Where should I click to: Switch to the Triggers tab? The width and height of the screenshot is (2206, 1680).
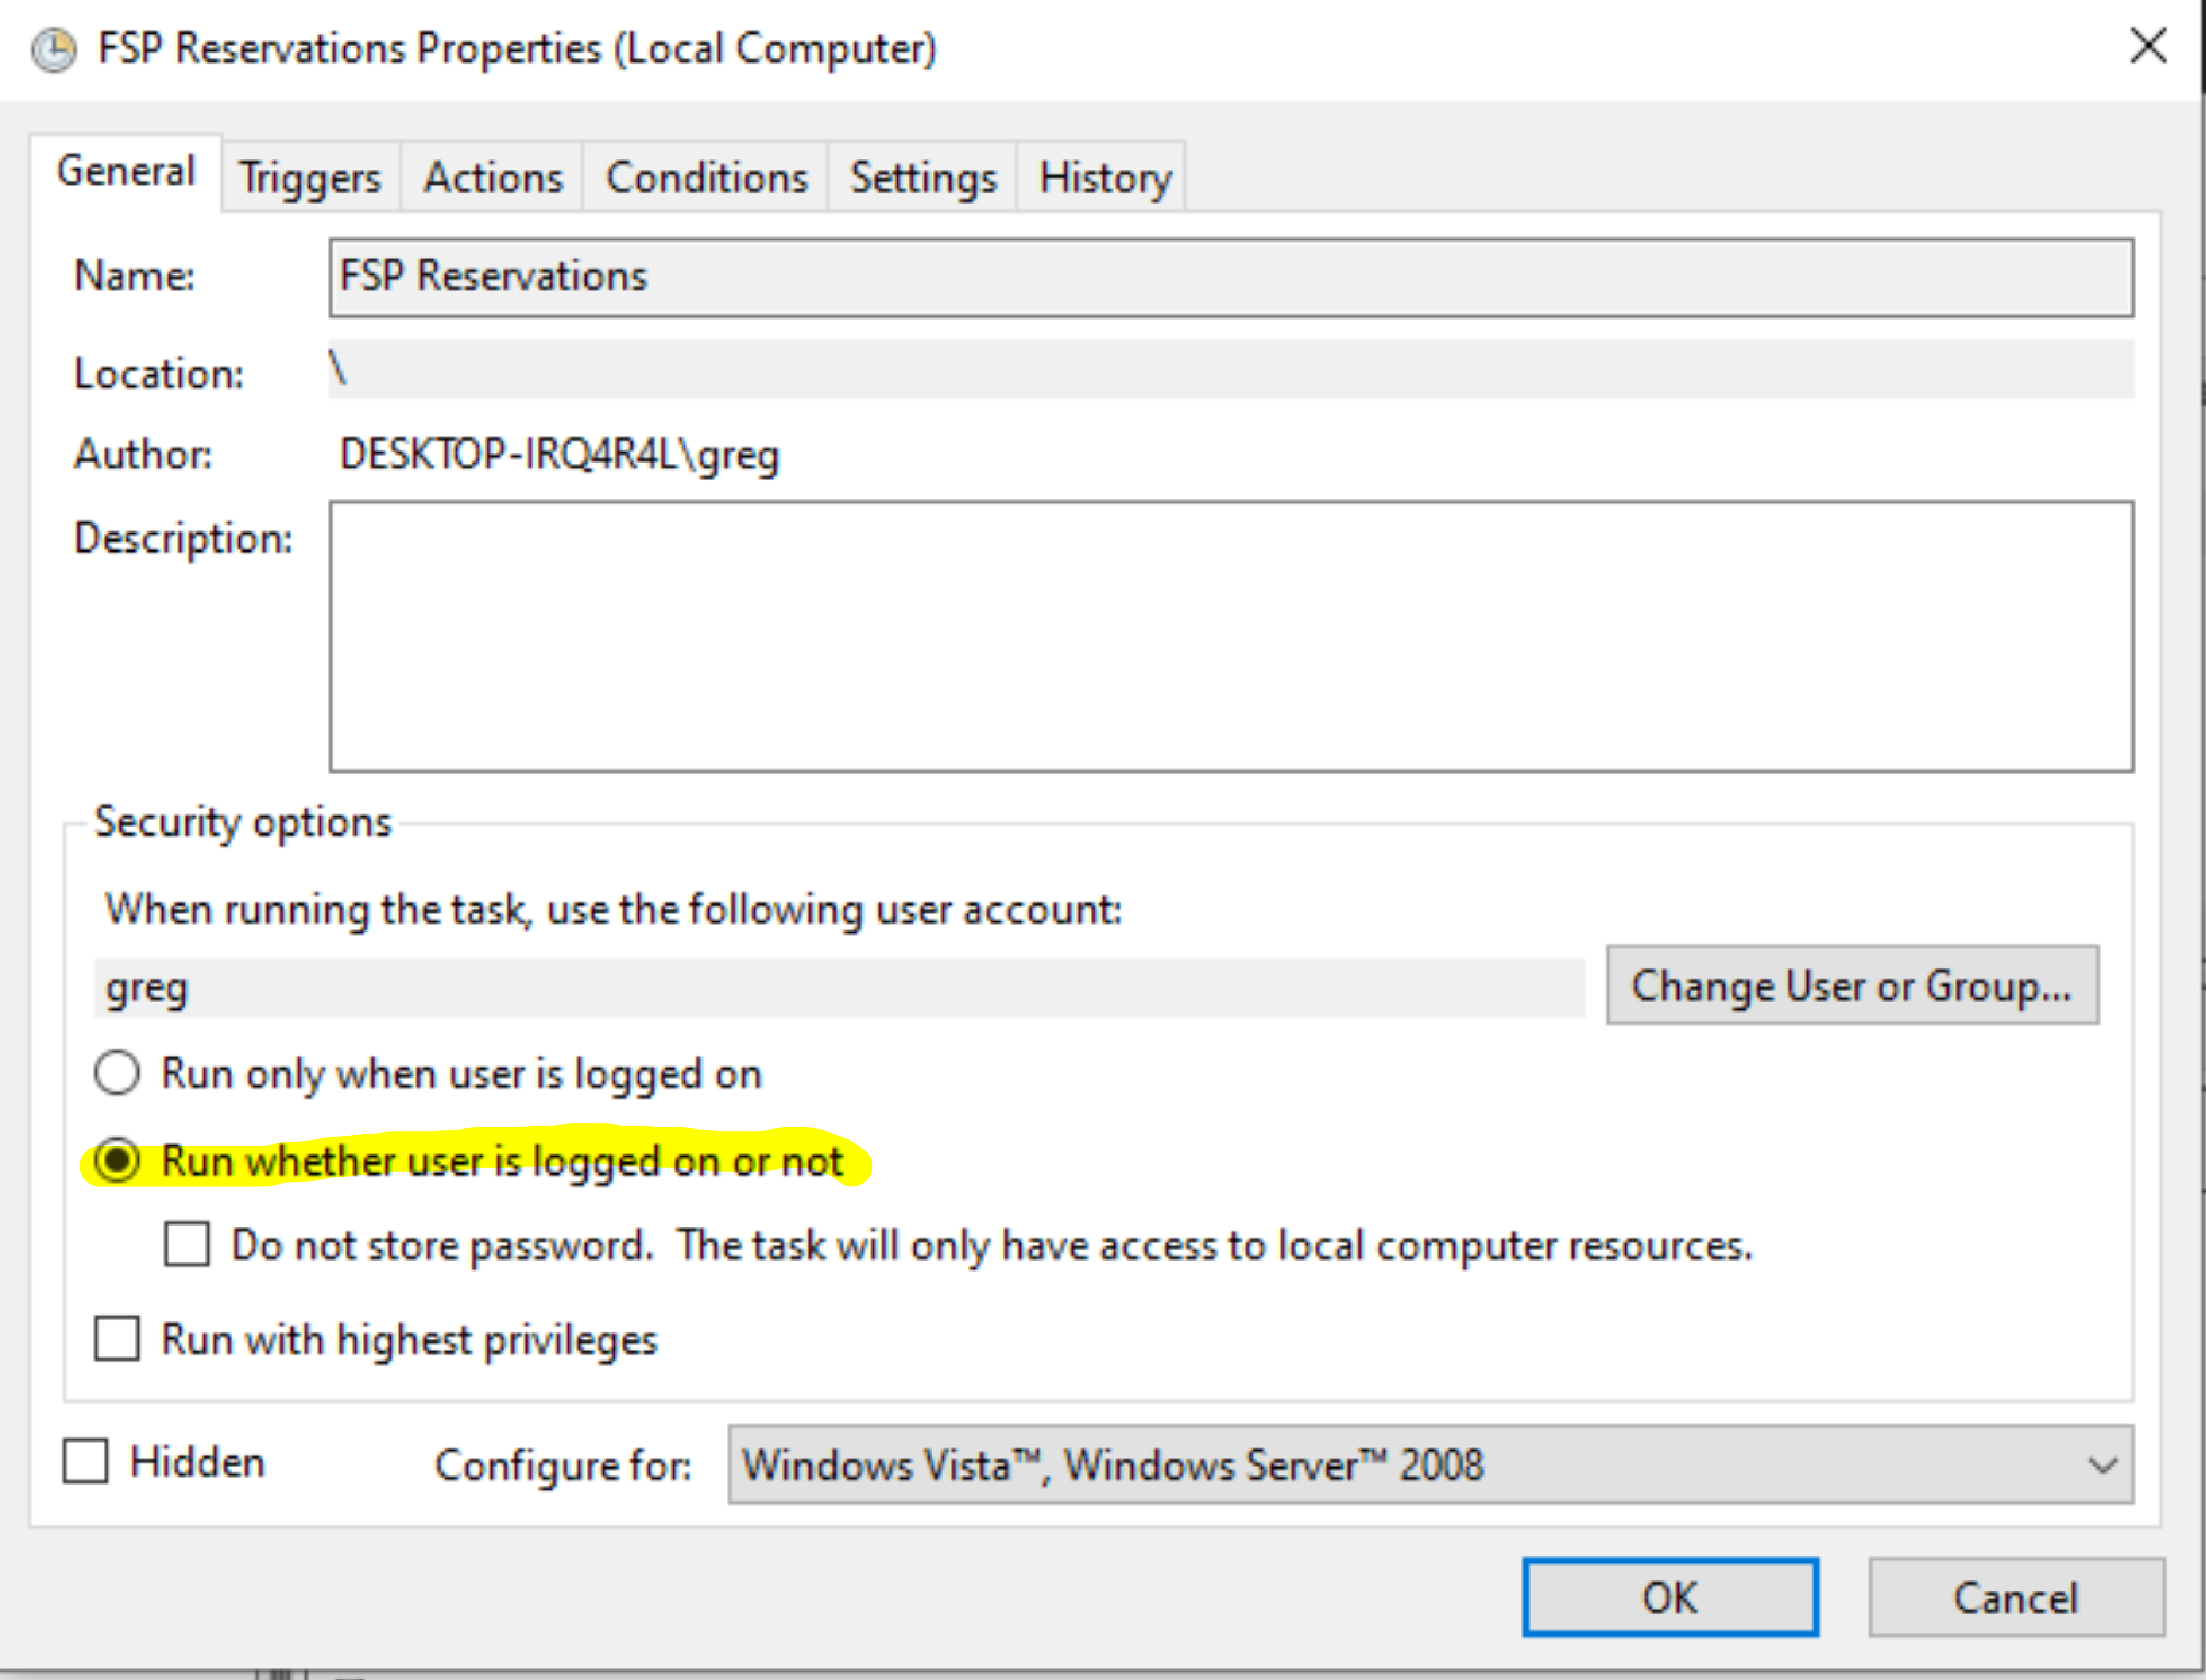tap(310, 178)
